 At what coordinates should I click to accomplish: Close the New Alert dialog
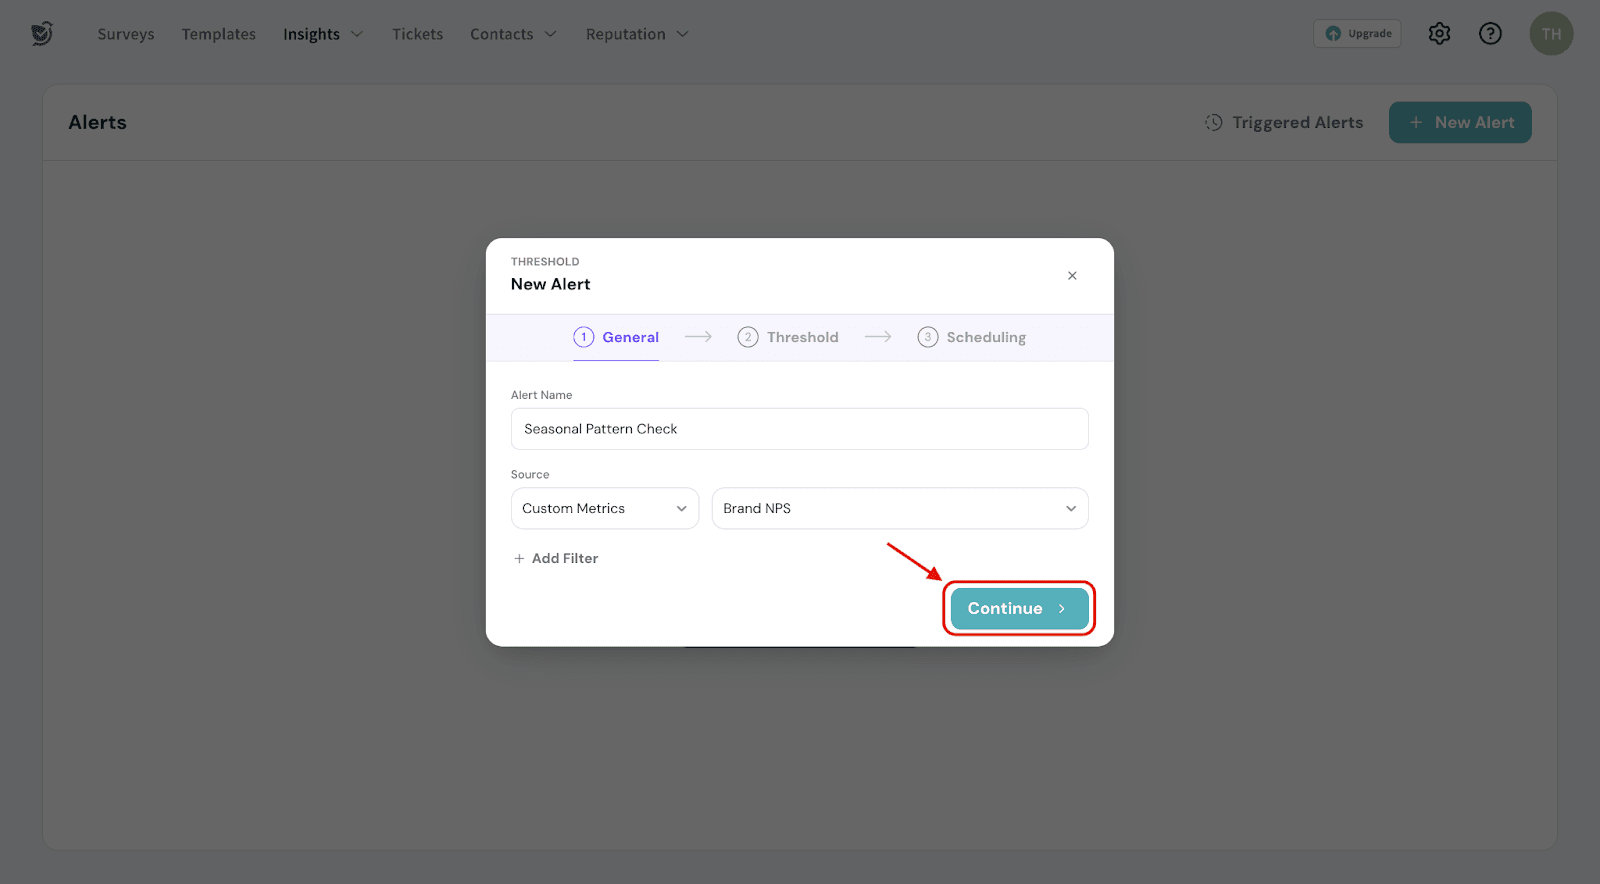pyautogui.click(x=1072, y=276)
